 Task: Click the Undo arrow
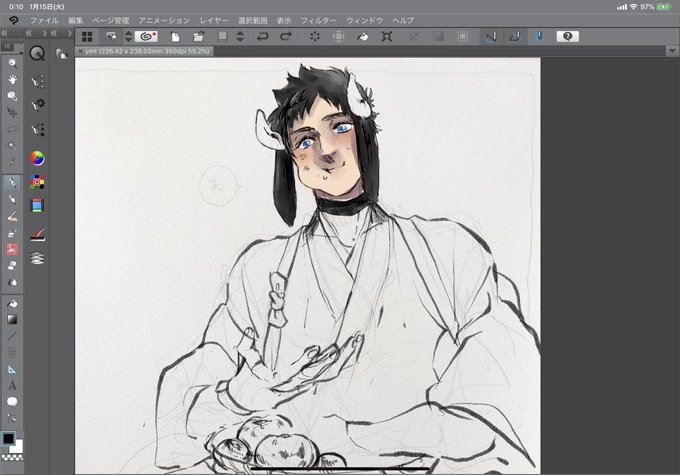(x=262, y=36)
